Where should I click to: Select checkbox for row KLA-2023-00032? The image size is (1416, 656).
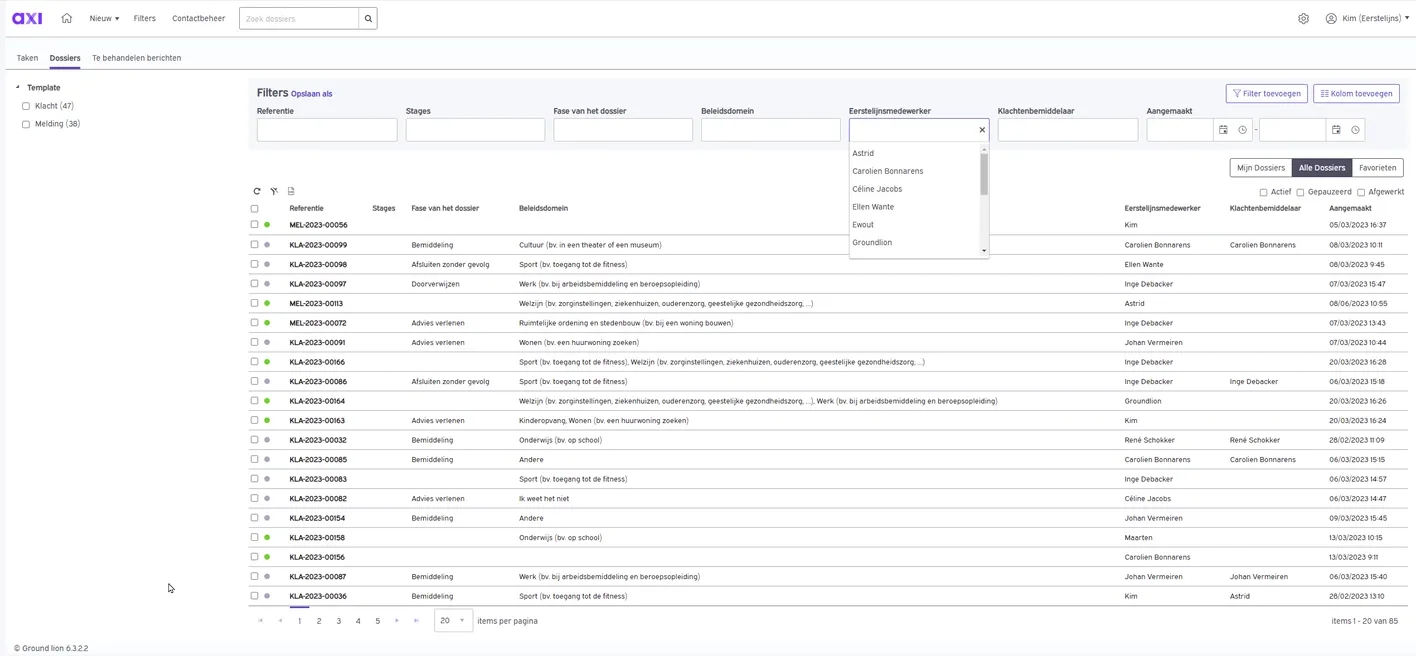coord(254,440)
